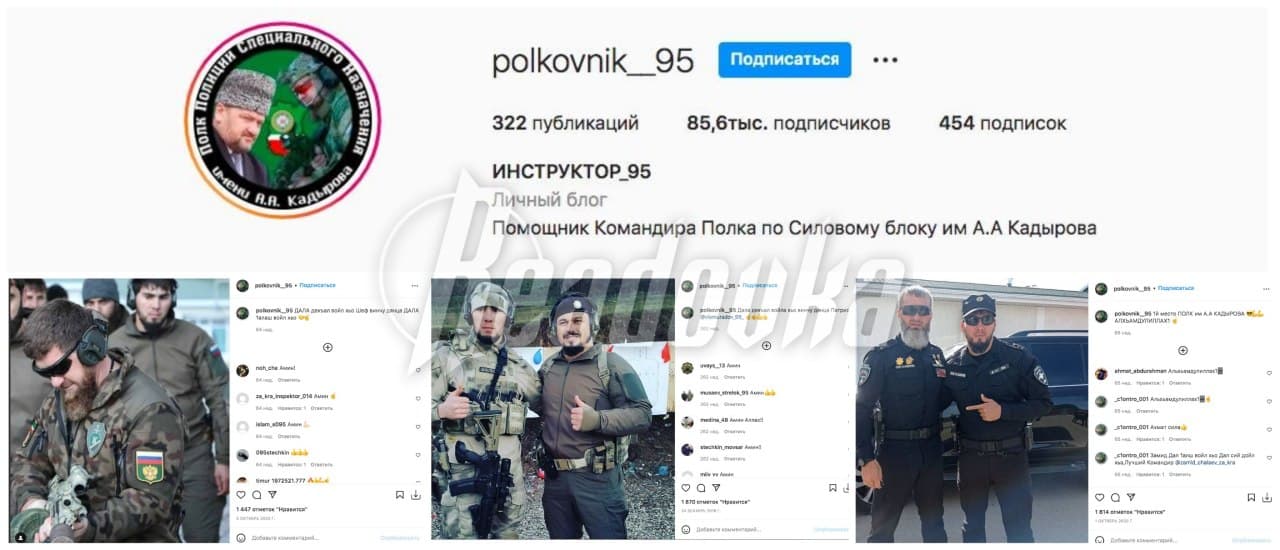This screenshot has height=550, width=1280.
Task: Bookmark the third post
Action: point(1251,497)
